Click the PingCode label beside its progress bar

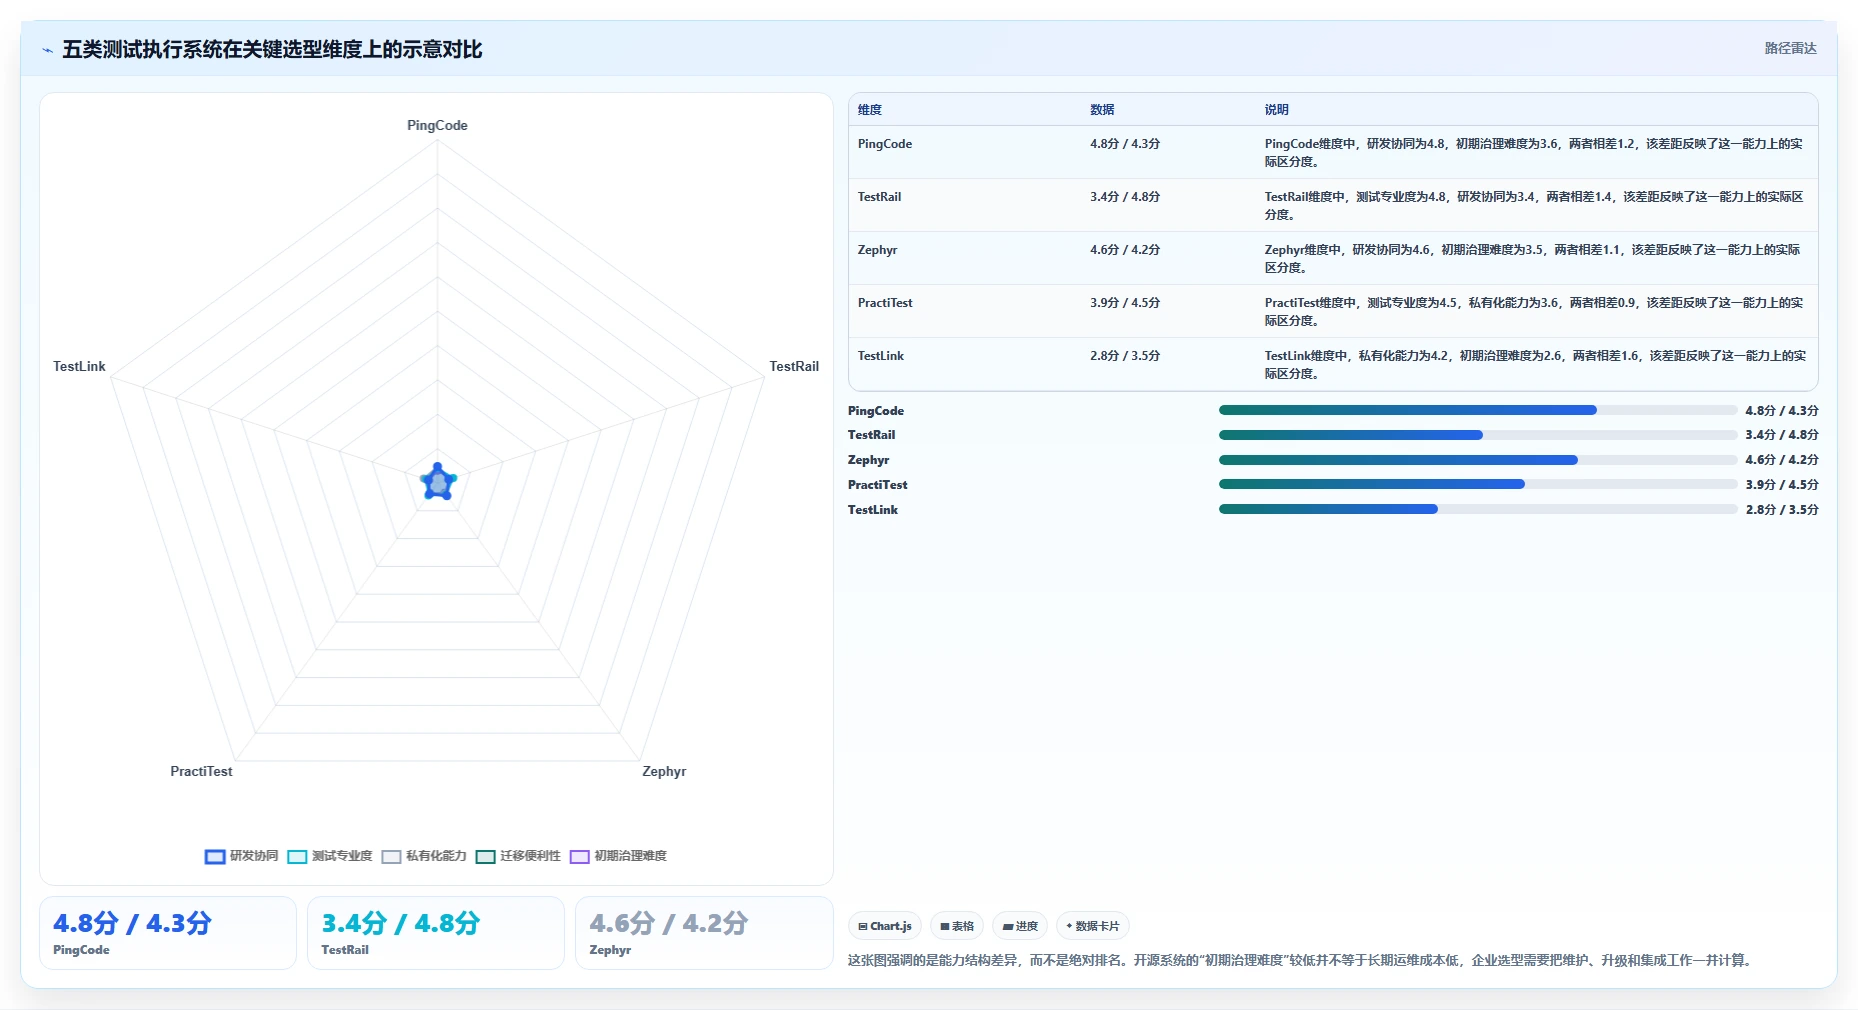click(876, 411)
